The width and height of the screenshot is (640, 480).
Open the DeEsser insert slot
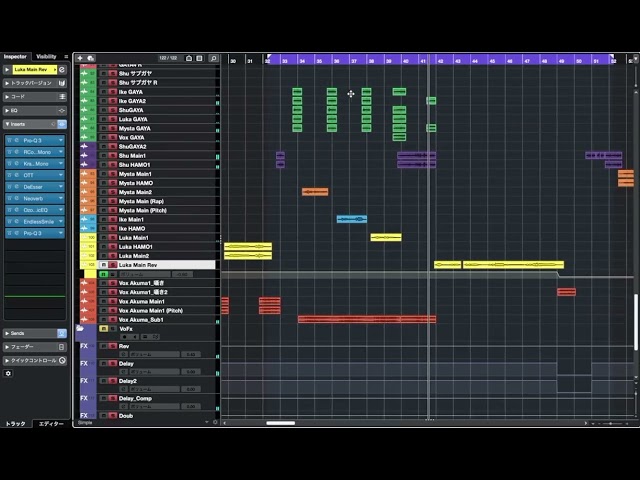click(35, 187)
